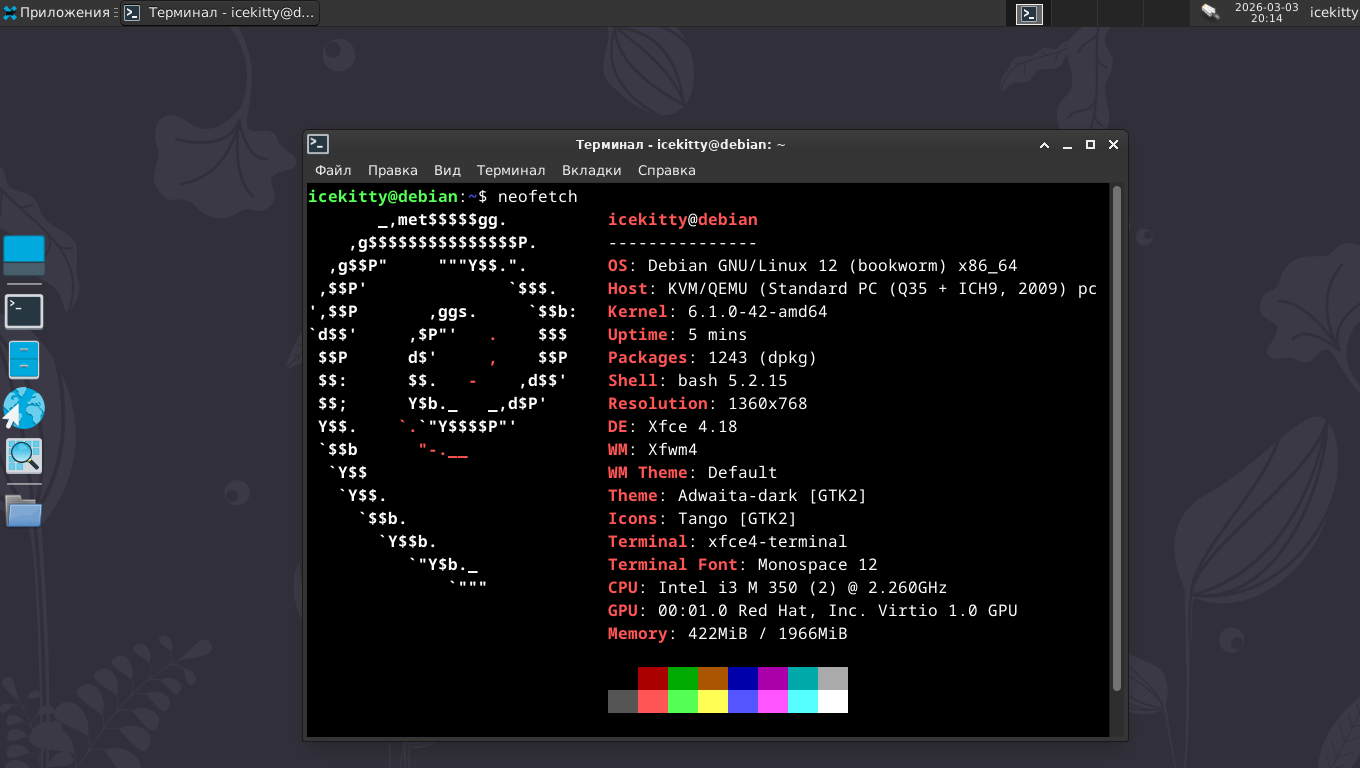Open the icekitty user menu

(x=1333, y=13)
